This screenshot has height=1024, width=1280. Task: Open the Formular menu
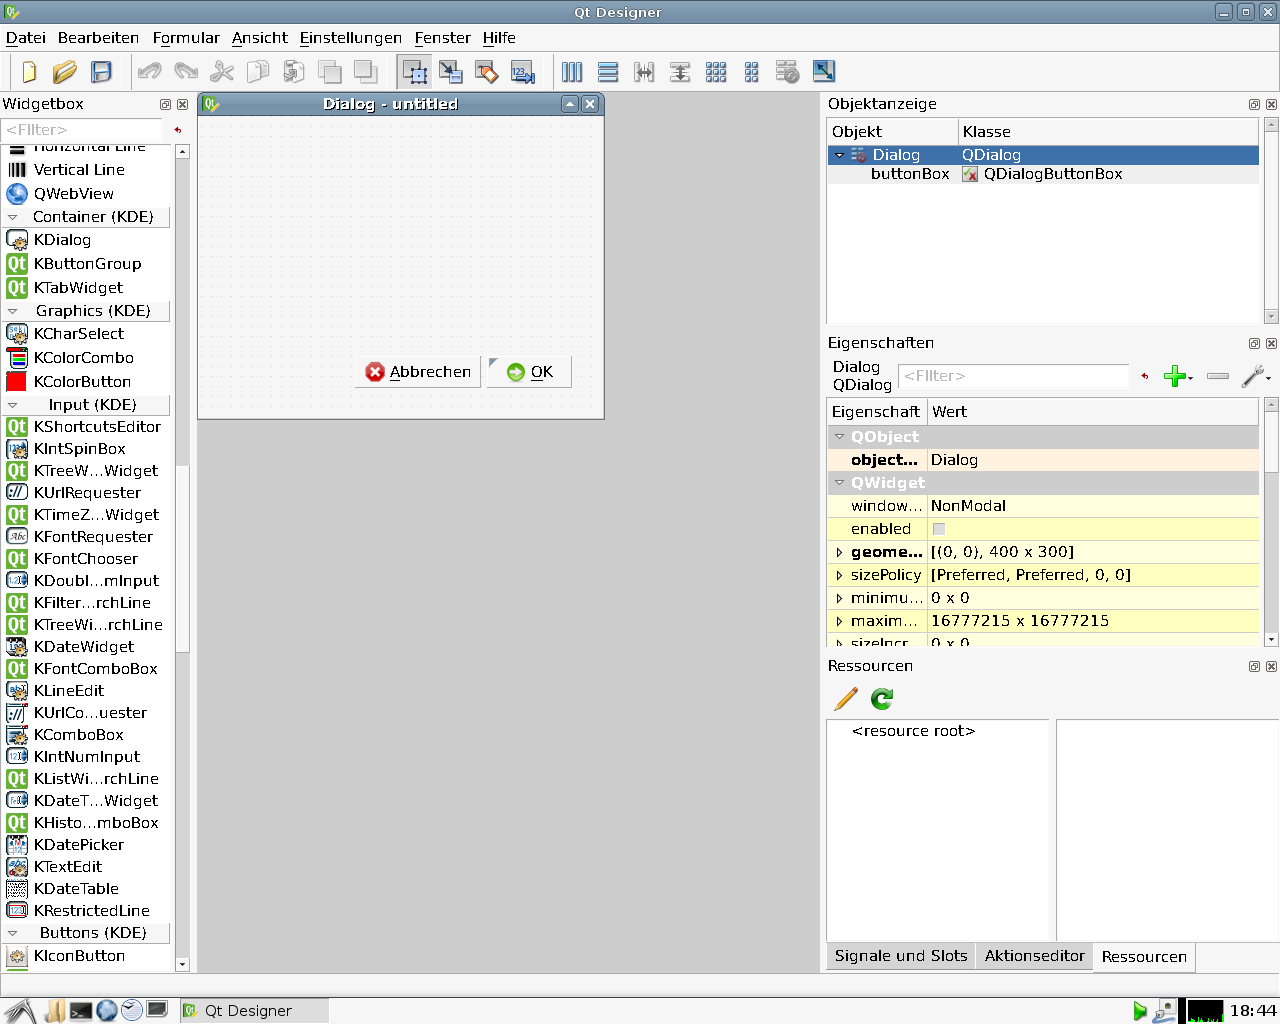pos(186,38)
